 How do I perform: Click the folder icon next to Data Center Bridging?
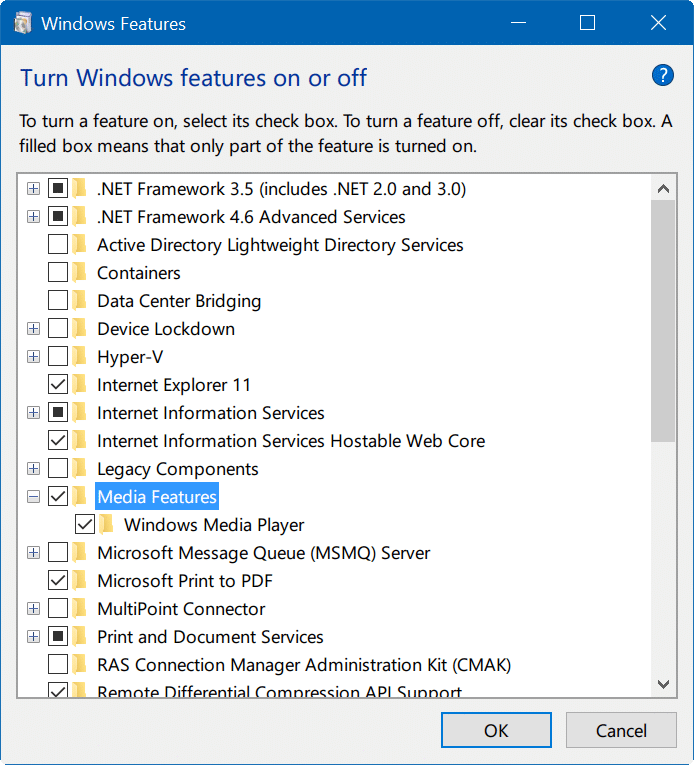pos(80,301)
